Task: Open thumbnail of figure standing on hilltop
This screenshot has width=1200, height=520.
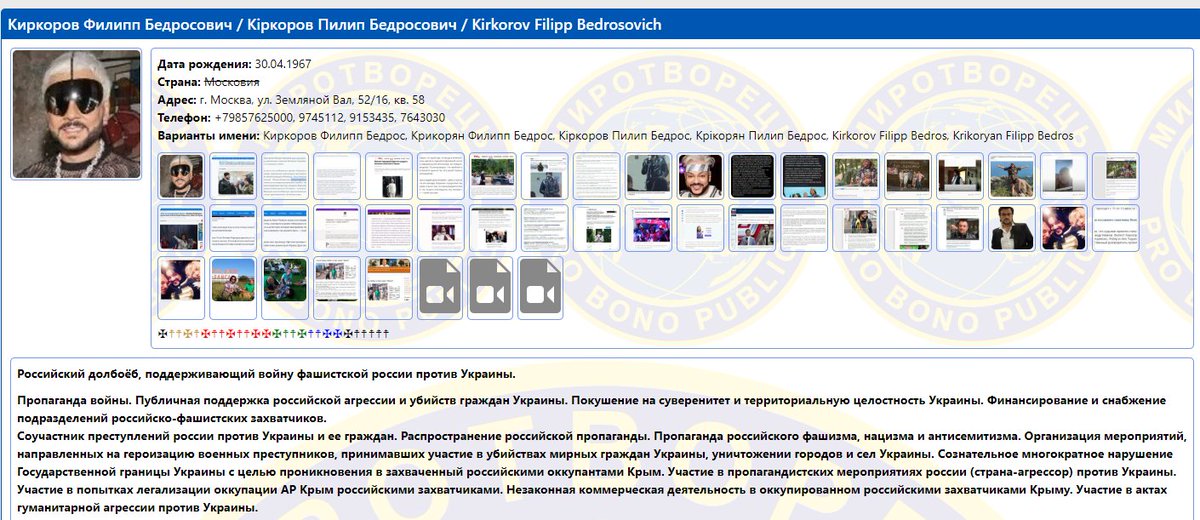Action: pos(1012,176)
